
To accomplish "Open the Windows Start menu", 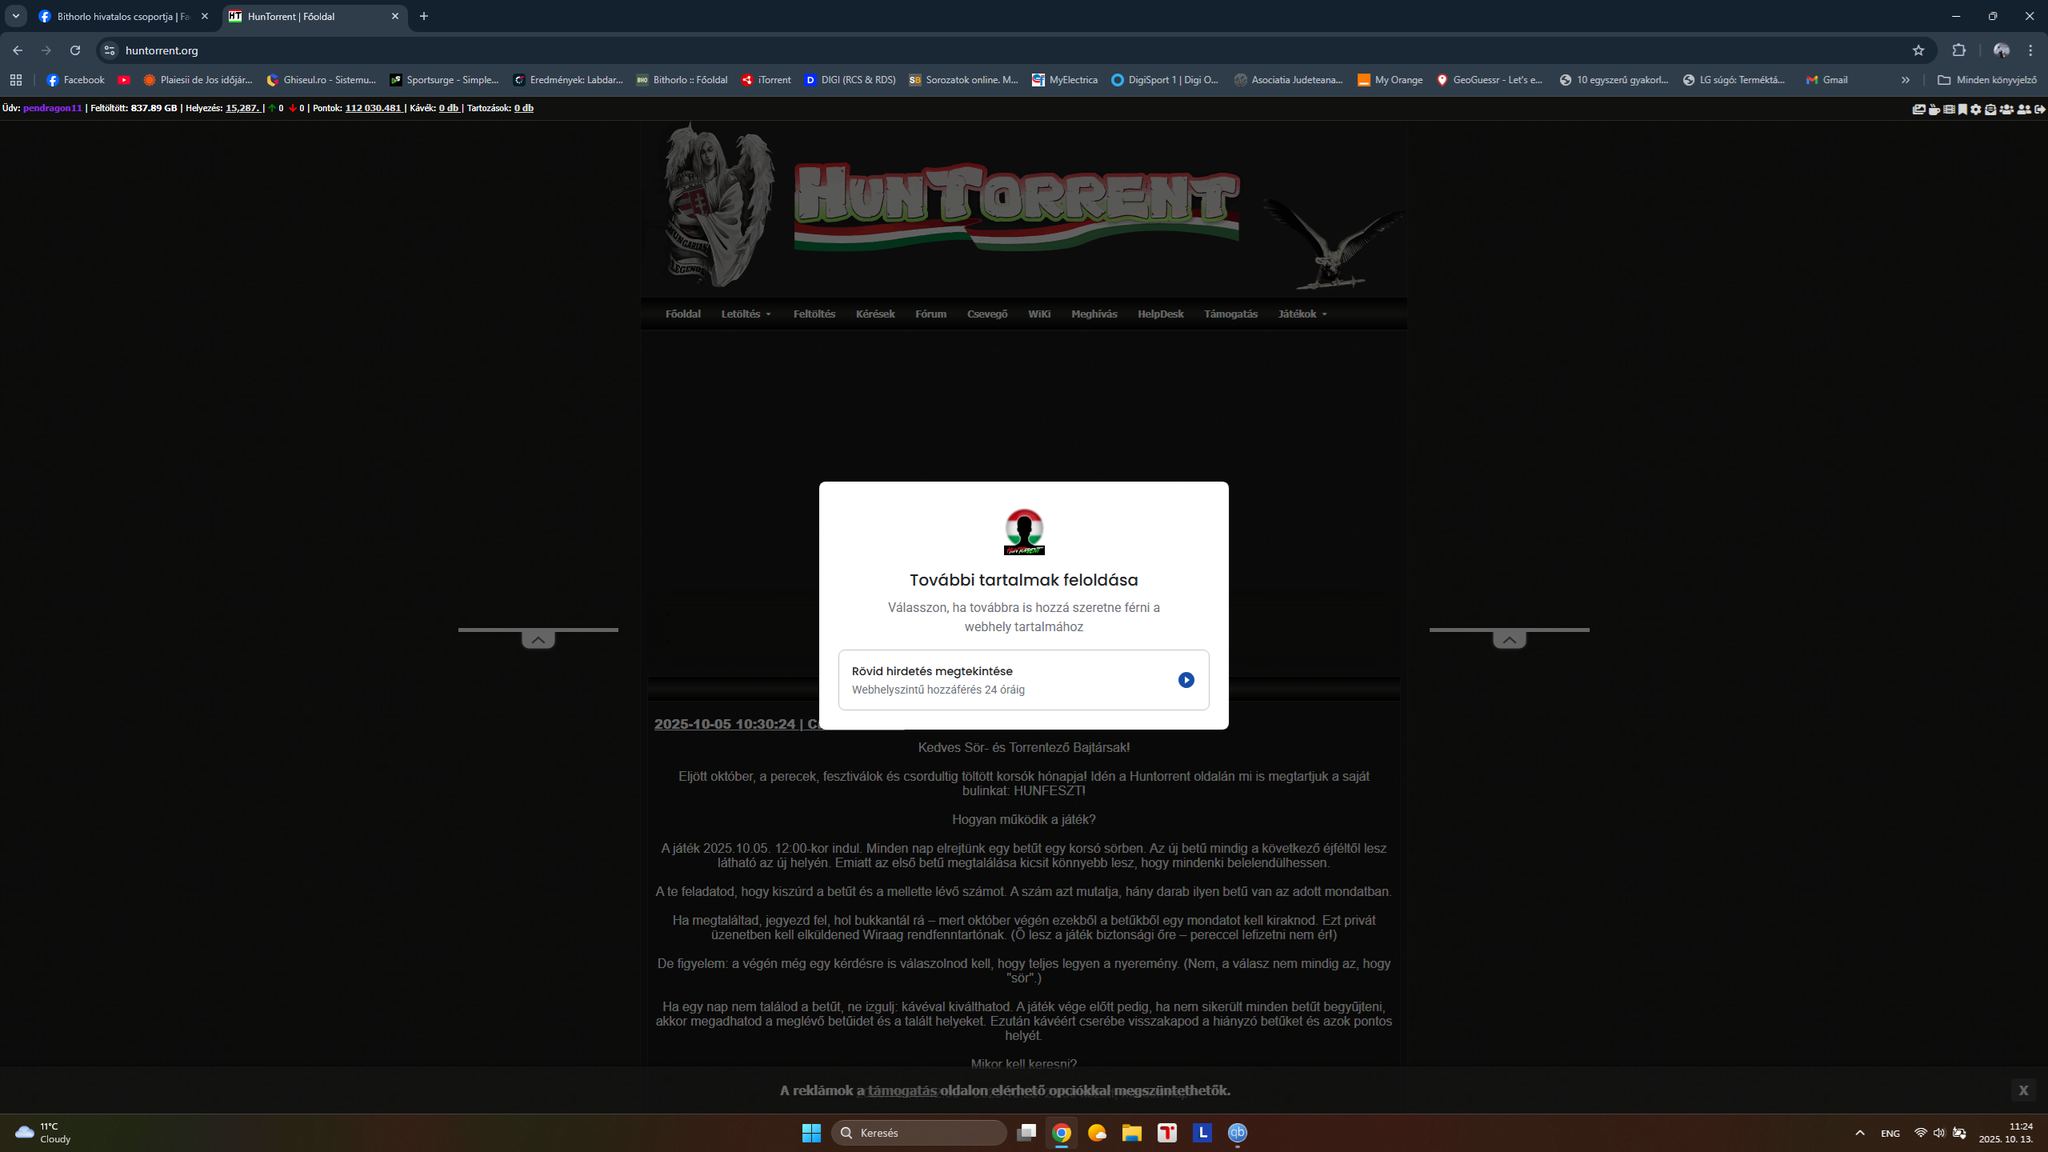I will (811, 1133).
